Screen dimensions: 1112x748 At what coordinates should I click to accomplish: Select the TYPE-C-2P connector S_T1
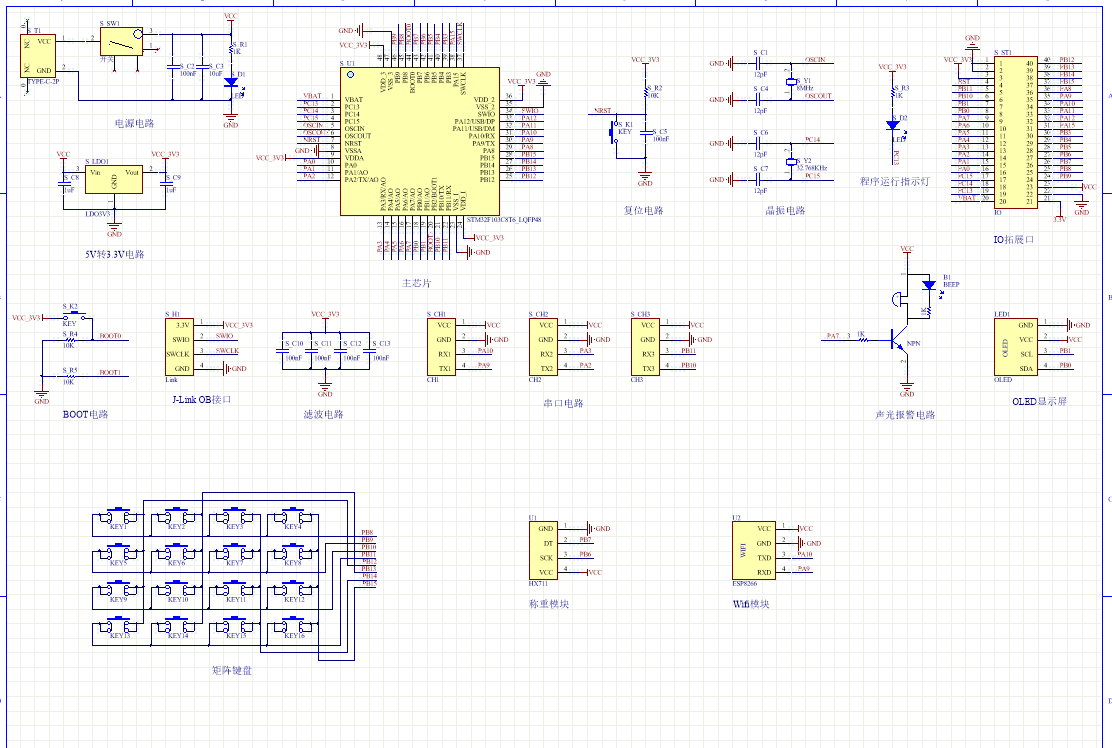point(39,56)
